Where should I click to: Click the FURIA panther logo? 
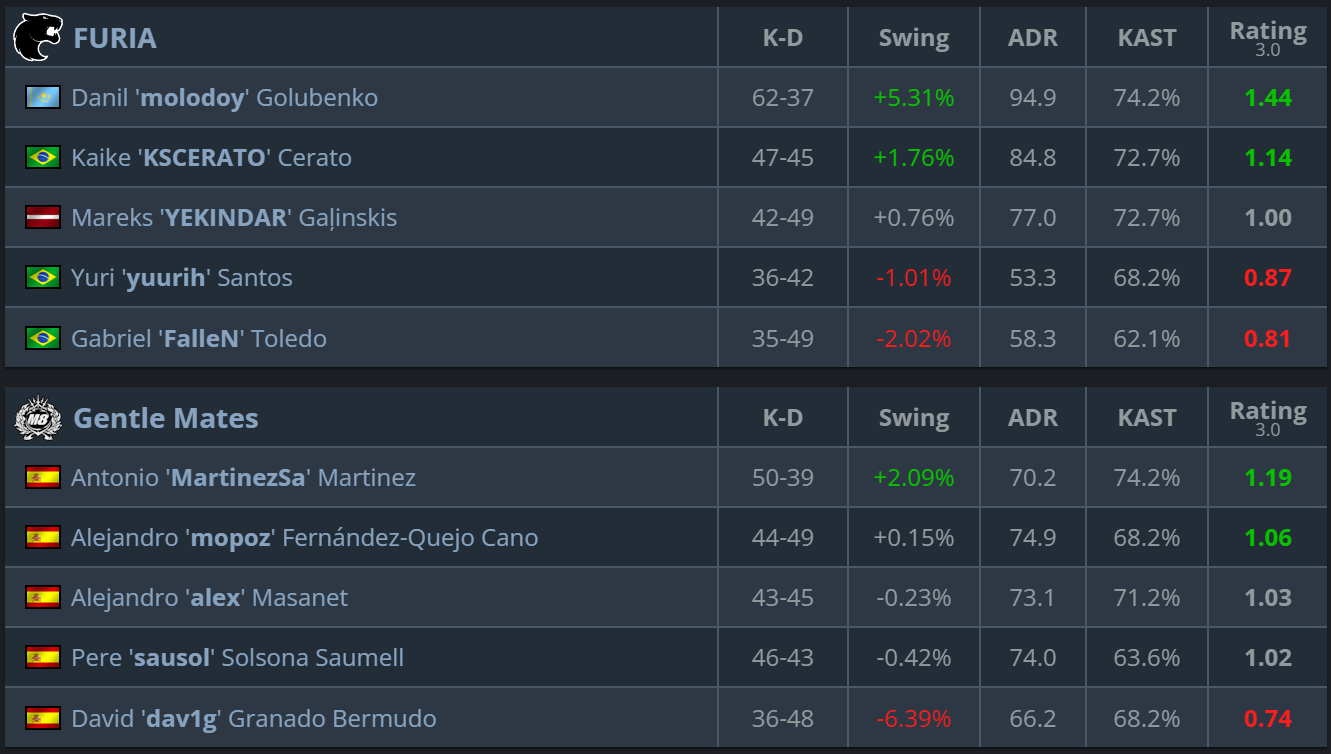[38, 38]
